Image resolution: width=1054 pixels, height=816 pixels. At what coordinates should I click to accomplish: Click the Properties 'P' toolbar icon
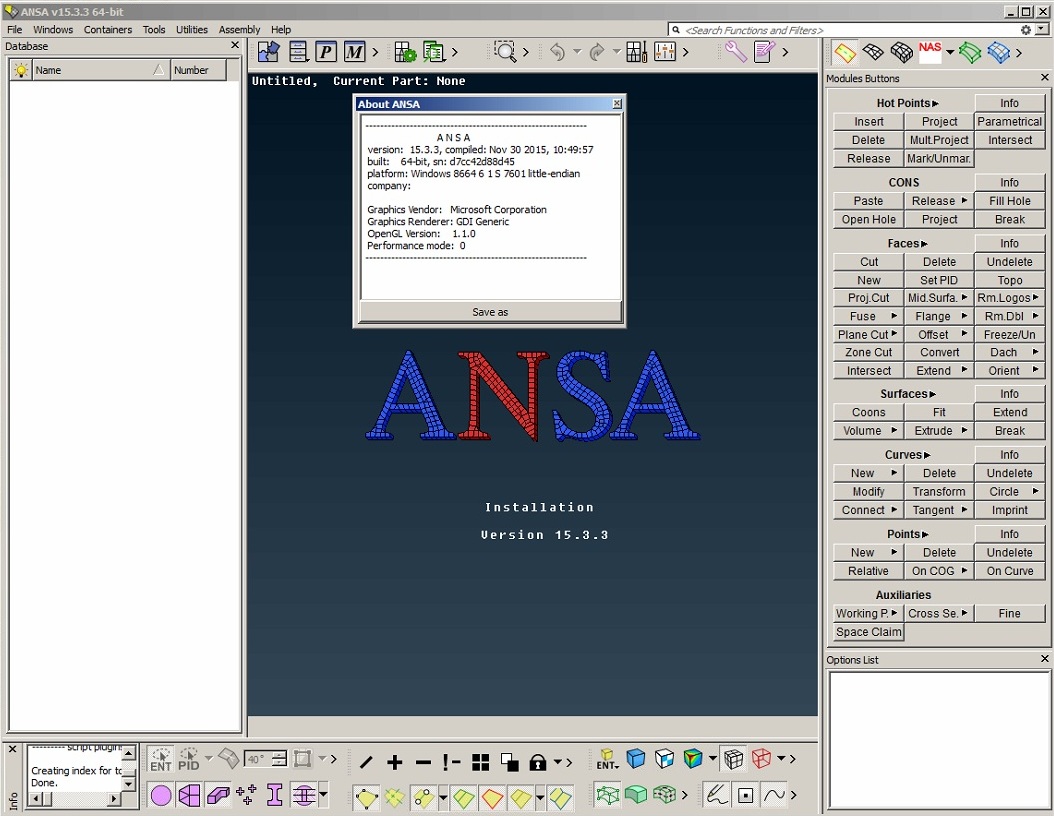(326, 52)
